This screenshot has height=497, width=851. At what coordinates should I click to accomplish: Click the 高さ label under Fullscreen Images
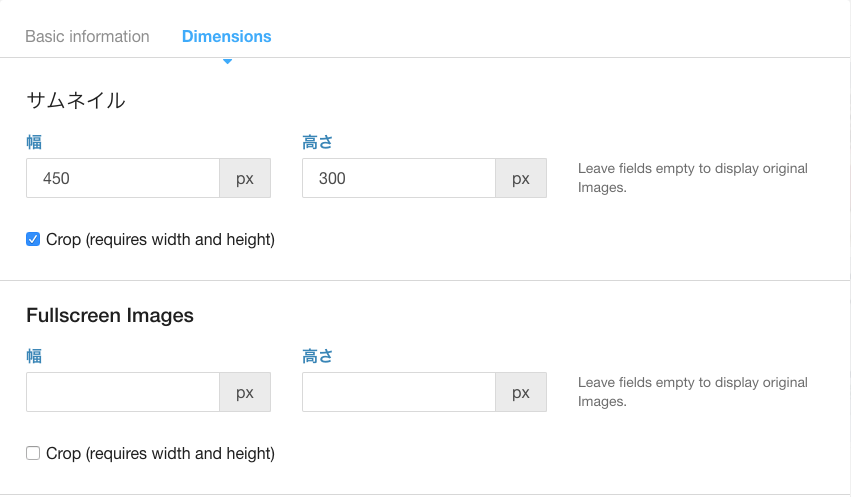pos(317,356)
